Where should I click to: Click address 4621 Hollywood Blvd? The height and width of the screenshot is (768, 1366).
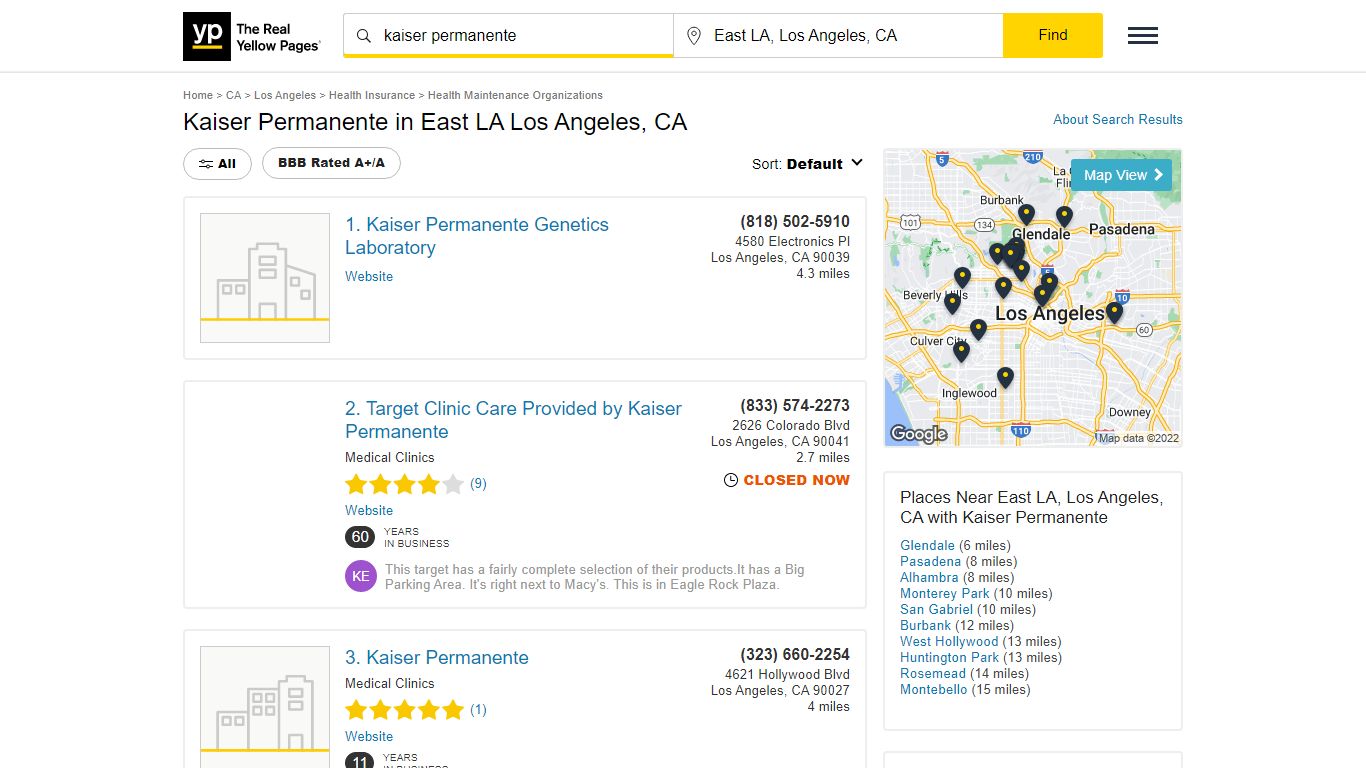coord(787,674)
